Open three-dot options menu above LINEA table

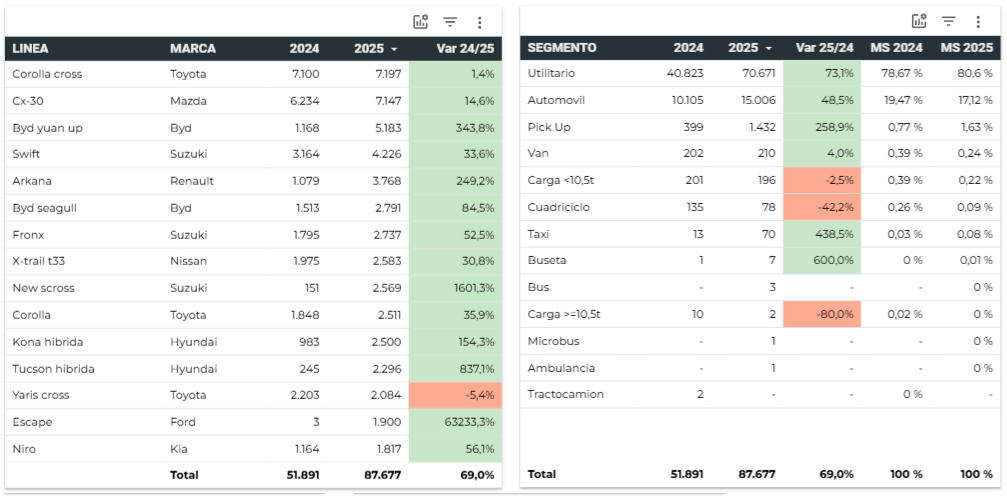pos(480,22)
